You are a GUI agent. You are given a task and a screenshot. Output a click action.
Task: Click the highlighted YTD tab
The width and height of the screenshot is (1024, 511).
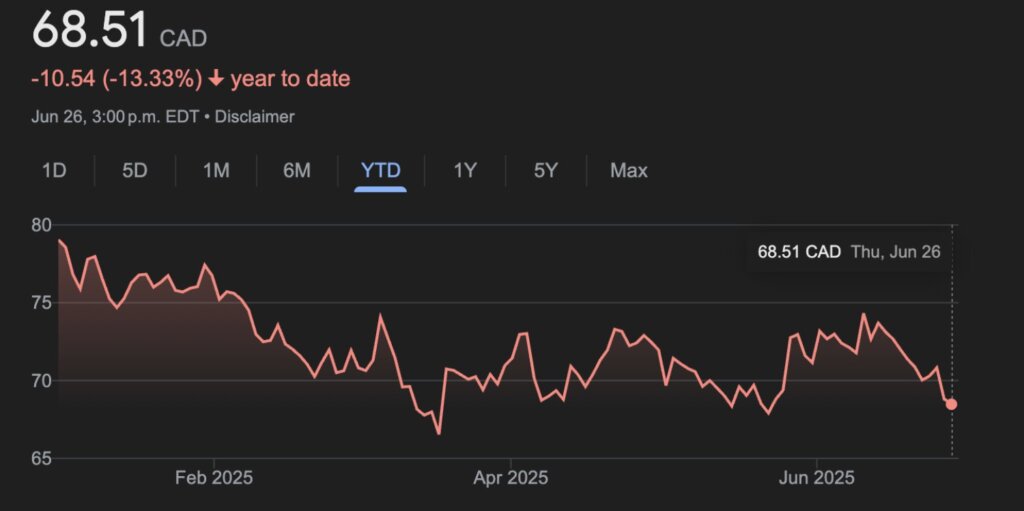(x=380, y=171)
